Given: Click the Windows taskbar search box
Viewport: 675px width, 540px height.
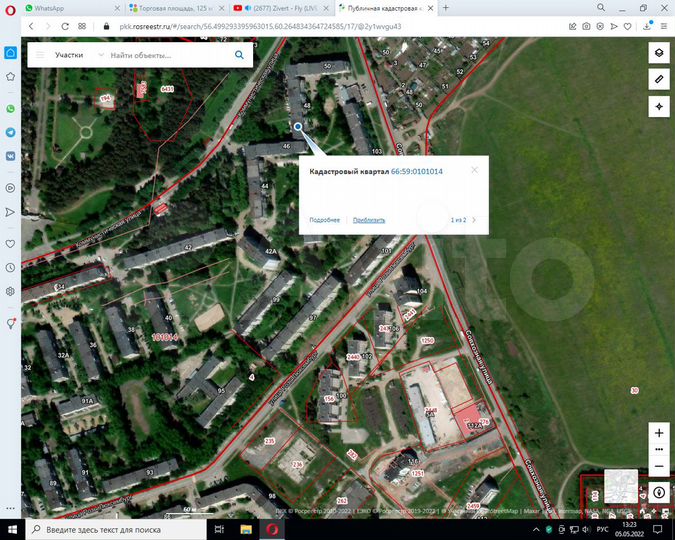Looking at the screenshot, I should [x=116, y=529].
